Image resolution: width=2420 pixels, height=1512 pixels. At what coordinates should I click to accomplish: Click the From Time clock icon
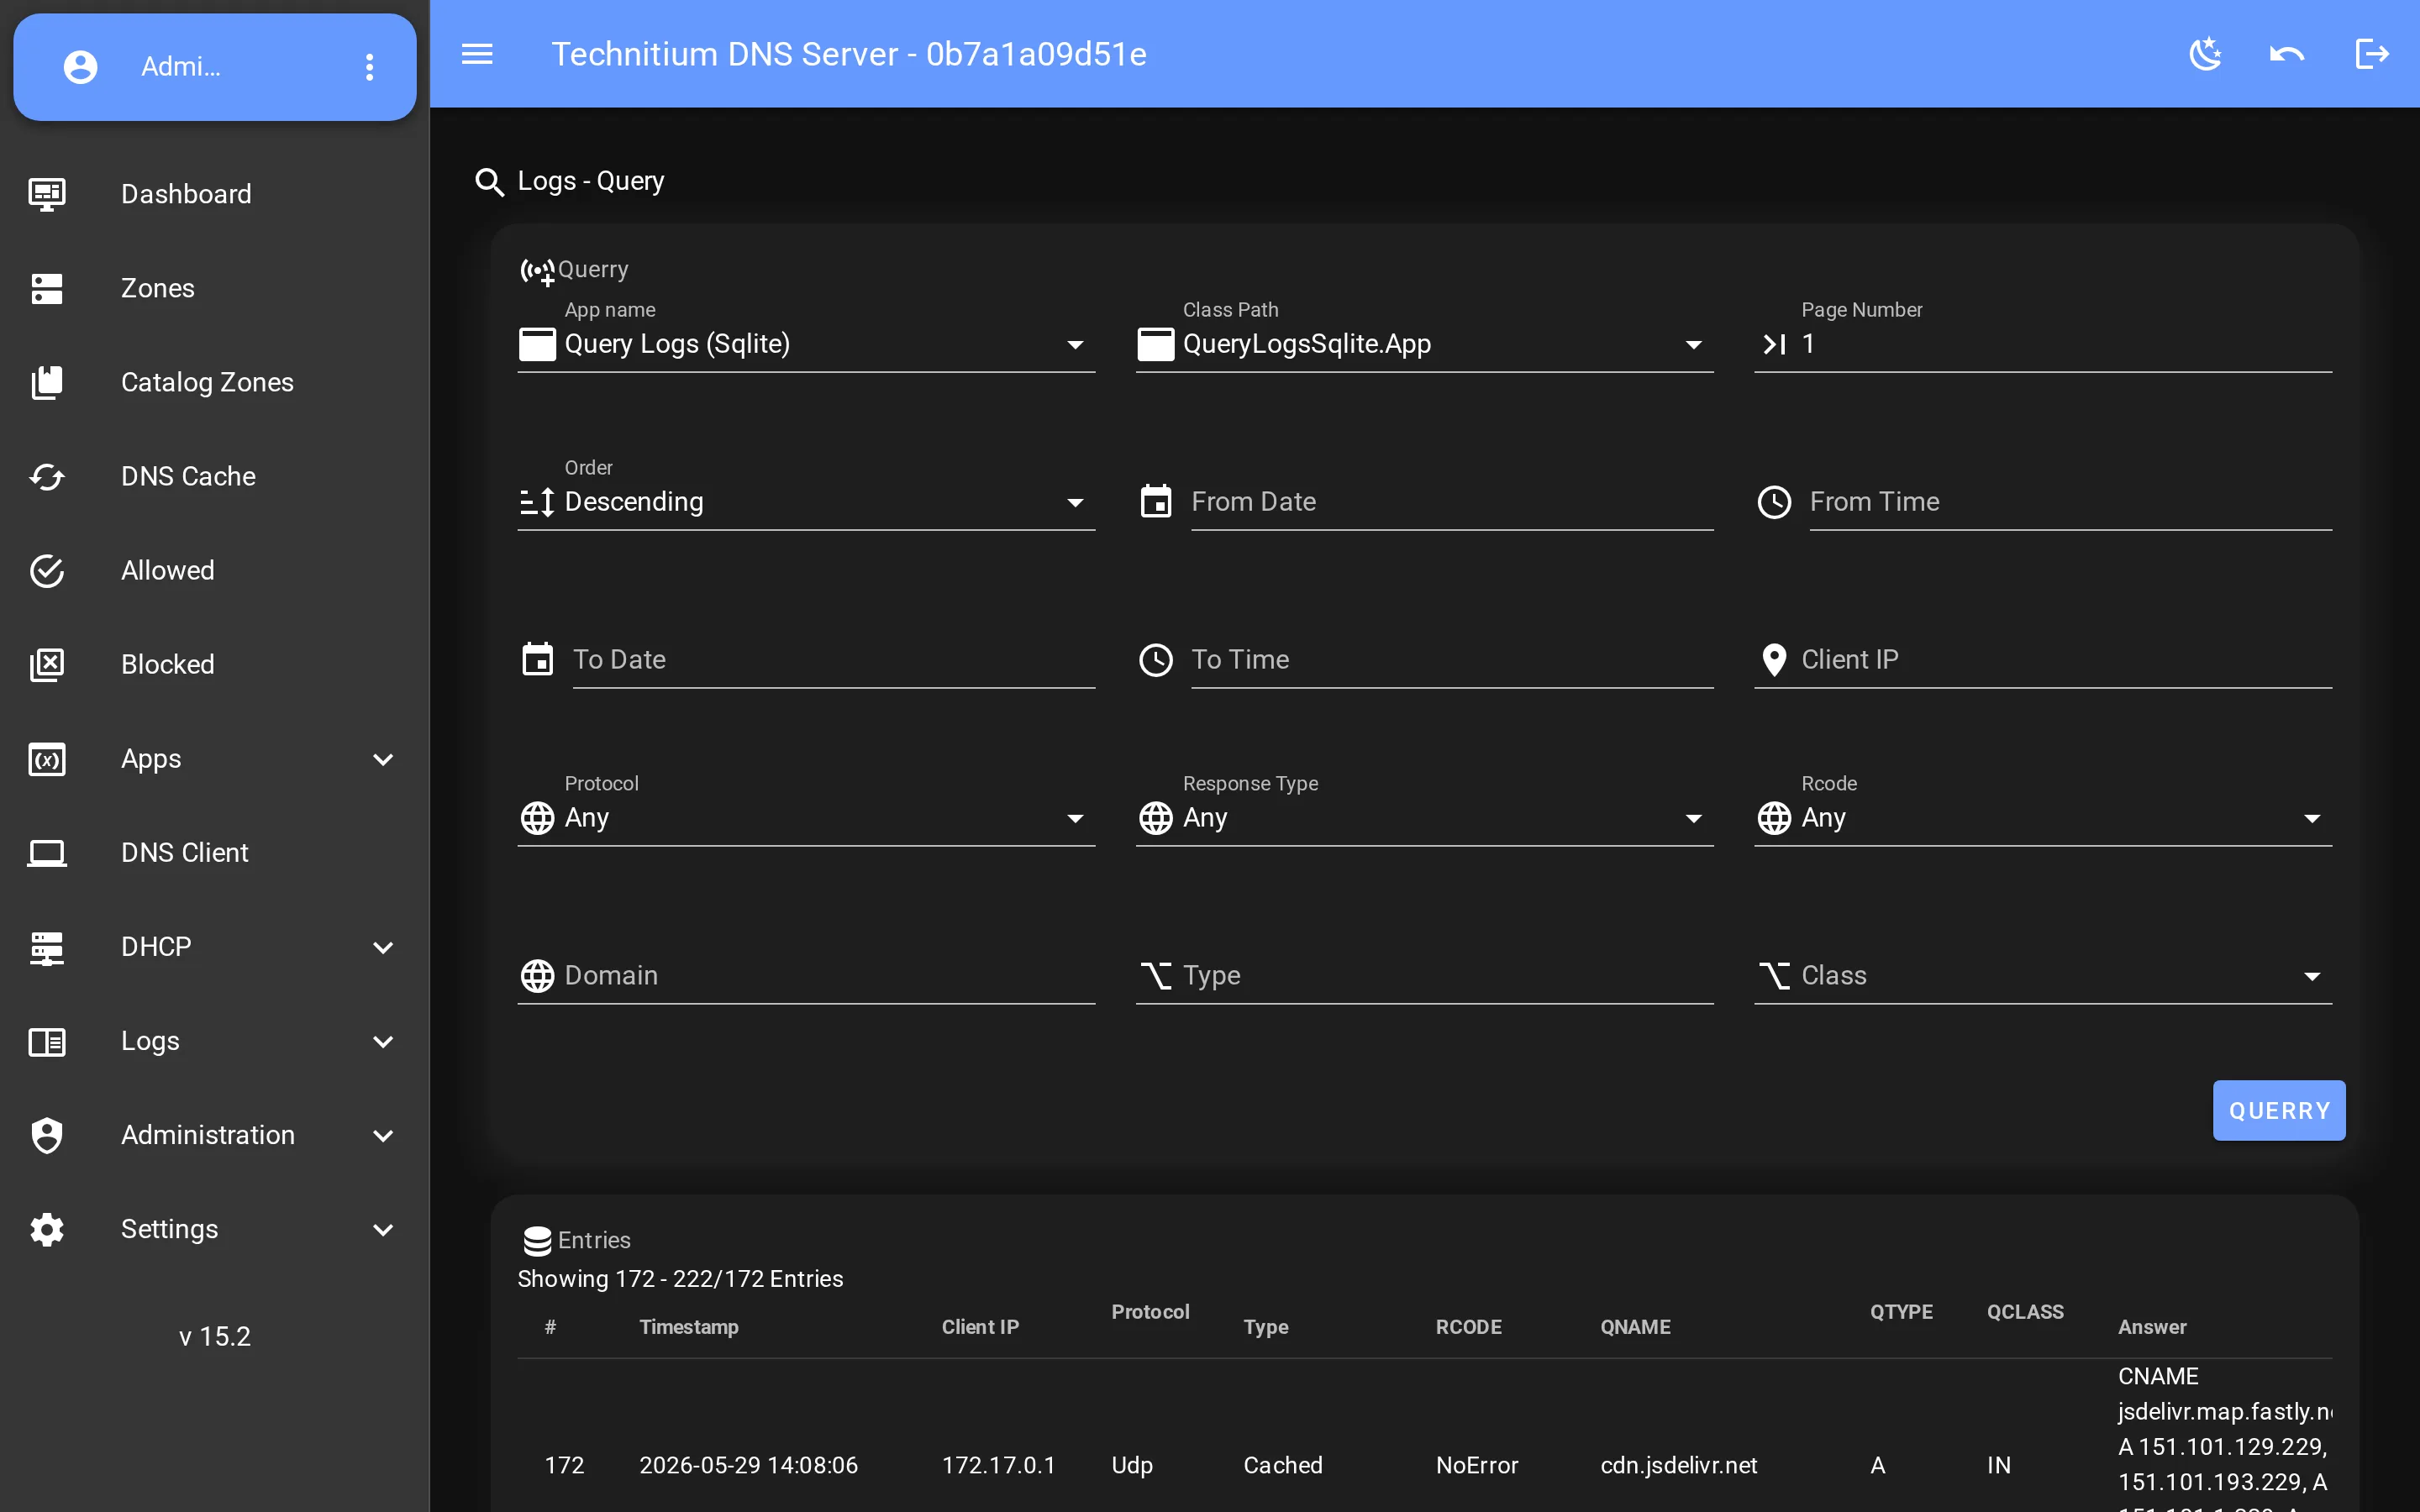pyautogui.click(x=1774, y=502)
